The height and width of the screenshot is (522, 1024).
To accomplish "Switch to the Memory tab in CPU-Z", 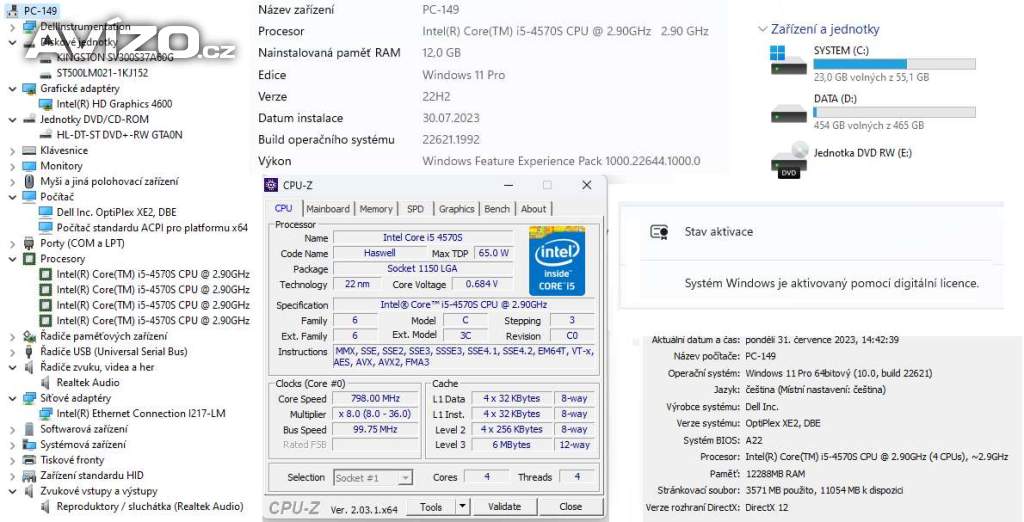I will pos(376,209).
